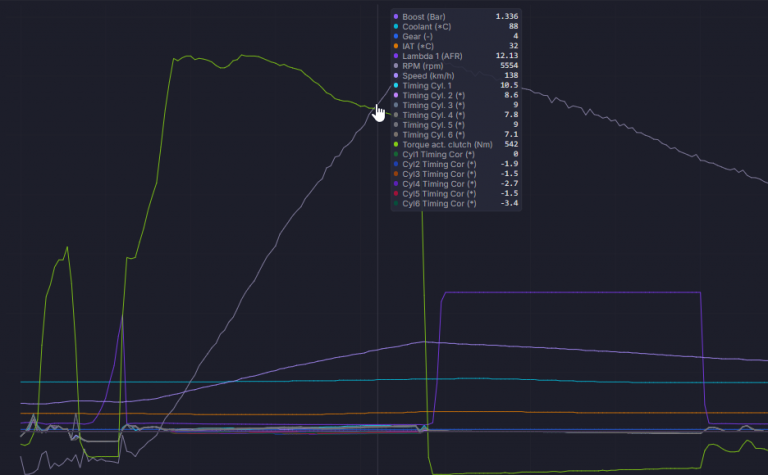This screenshot has width=768, height=475.
Task: Click the coolant value 88
Action: click(513, 26)
